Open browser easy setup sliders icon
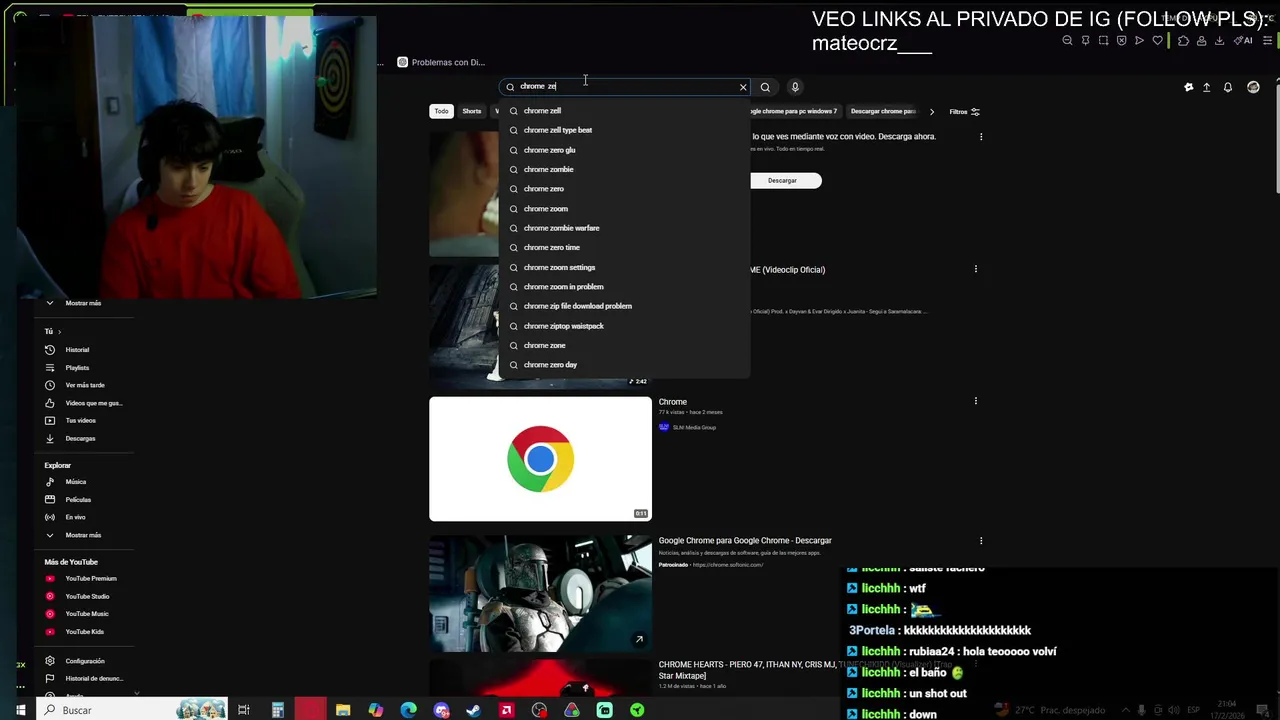Viewport: 1280px width, 720px height. click(1268, 41)
